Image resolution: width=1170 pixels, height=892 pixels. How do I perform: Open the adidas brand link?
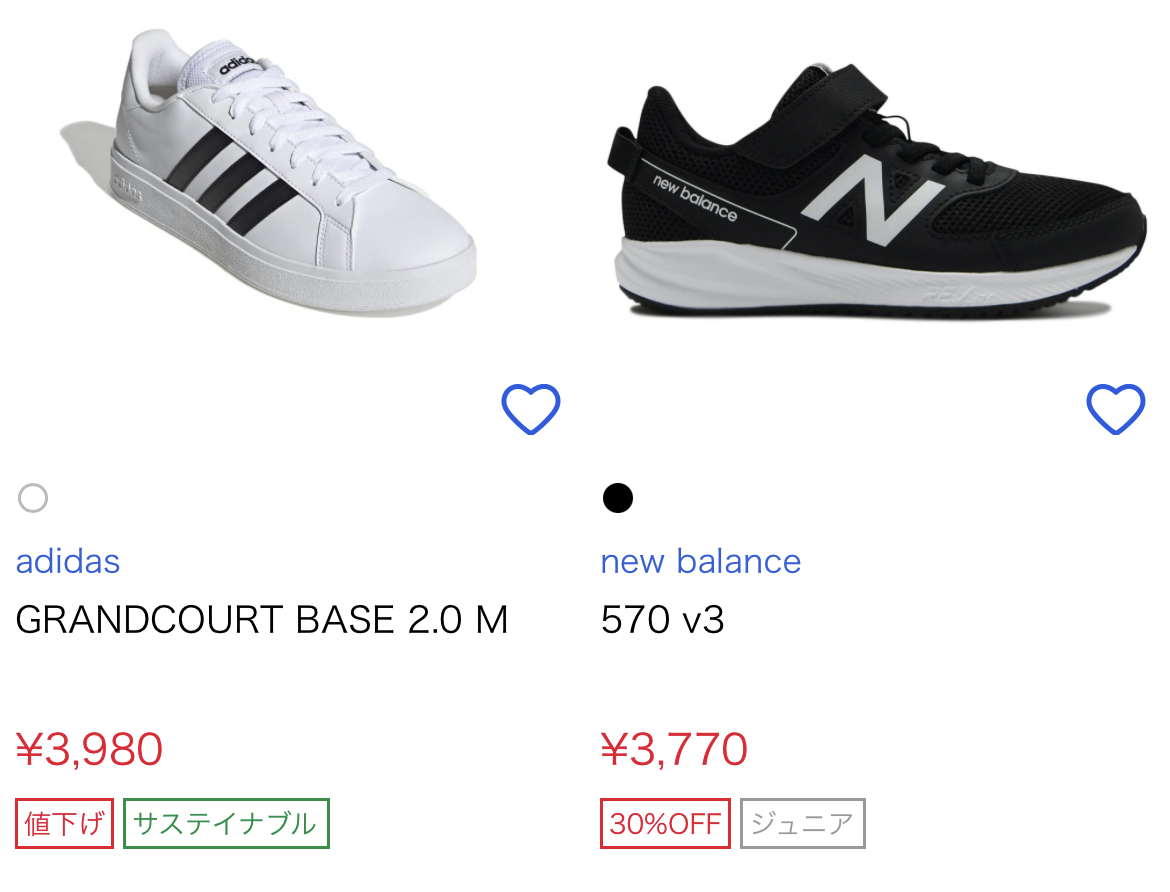point(68,561)
